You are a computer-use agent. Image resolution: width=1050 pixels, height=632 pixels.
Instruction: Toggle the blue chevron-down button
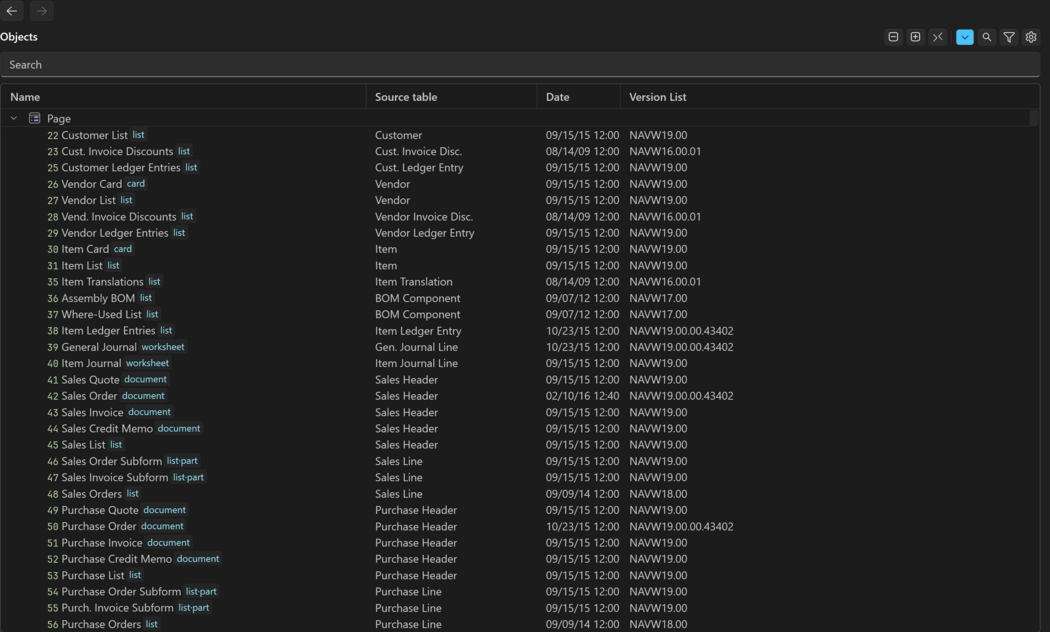(x=964, y=37)
